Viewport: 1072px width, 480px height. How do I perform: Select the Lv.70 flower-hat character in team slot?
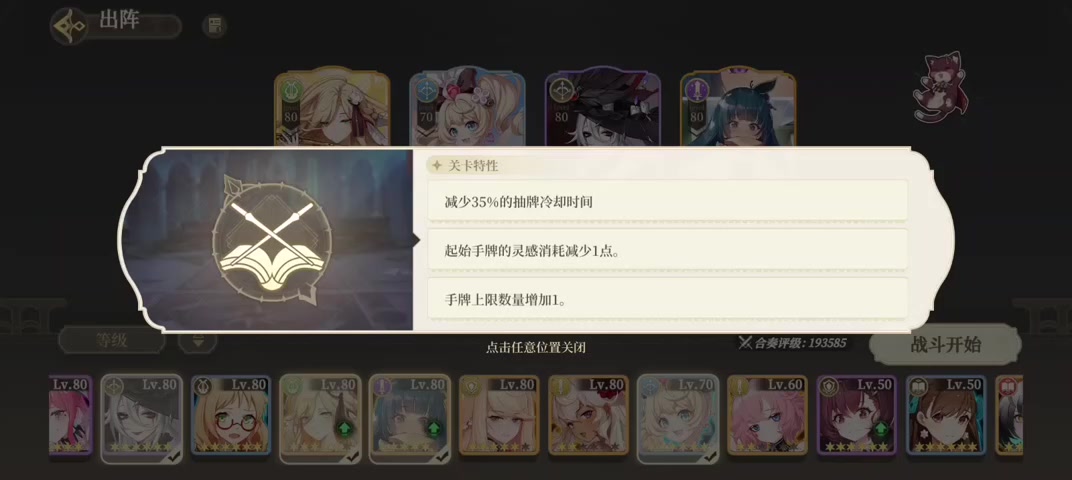point(467,107)
